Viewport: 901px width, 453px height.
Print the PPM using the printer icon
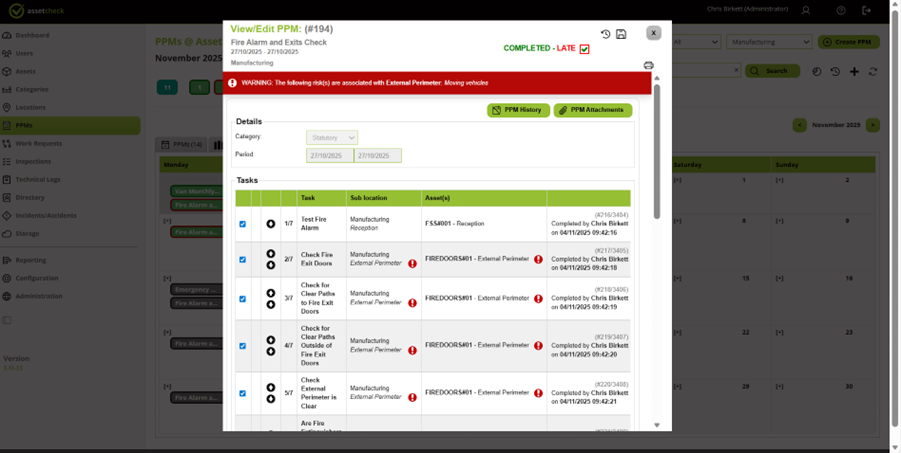click(x=648, y=66)
